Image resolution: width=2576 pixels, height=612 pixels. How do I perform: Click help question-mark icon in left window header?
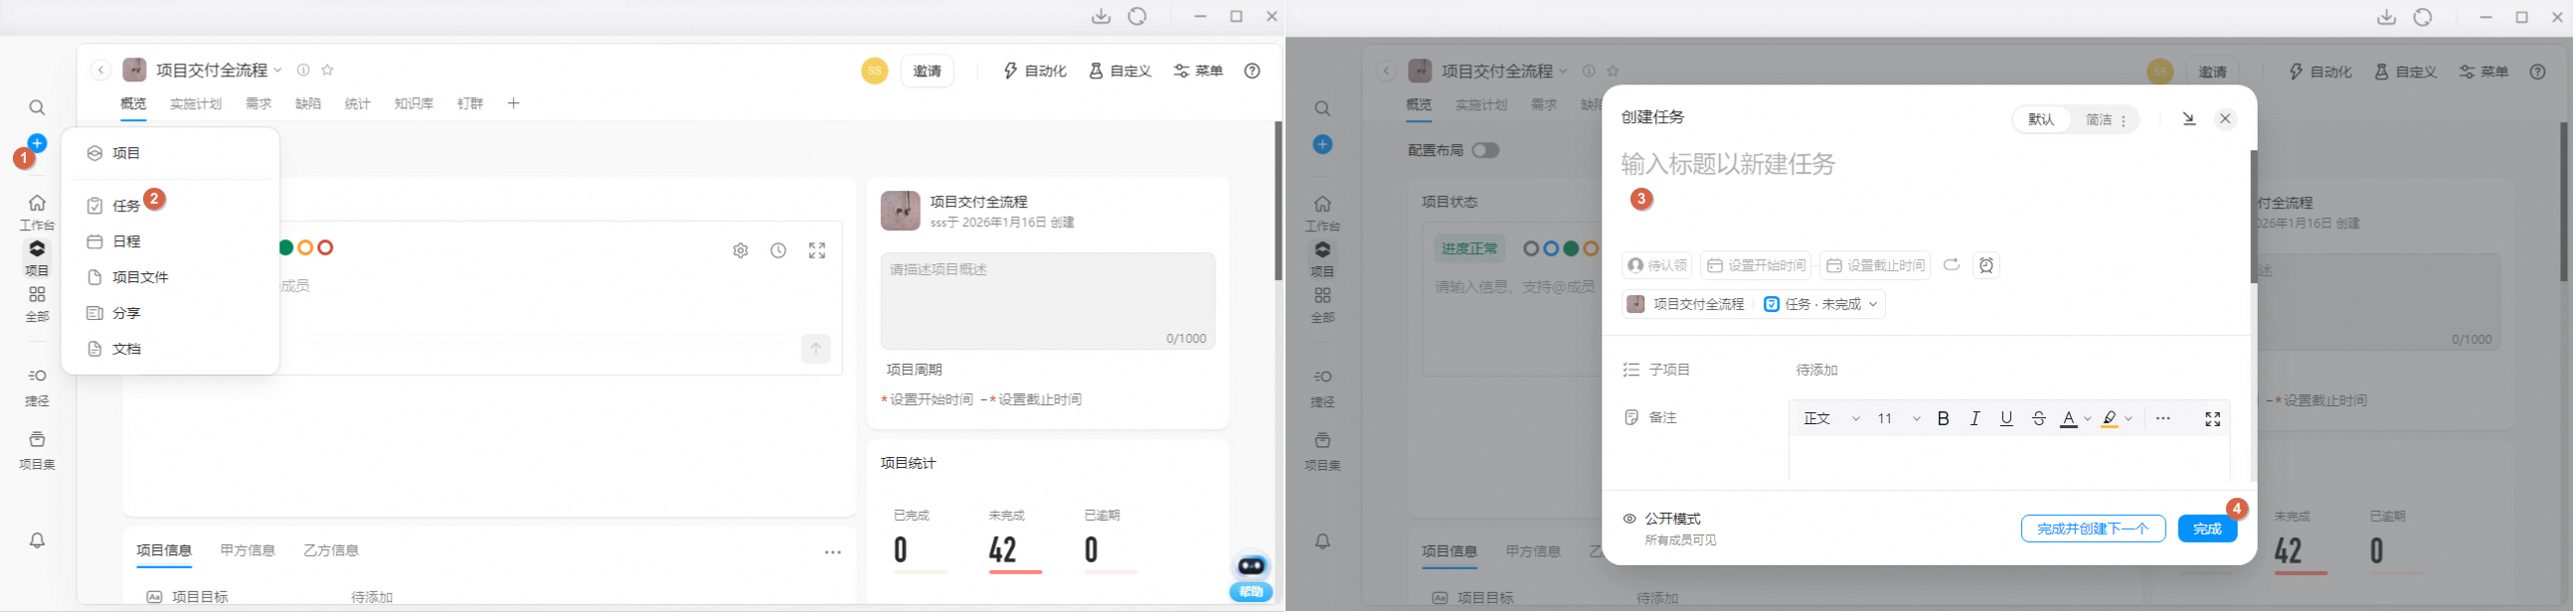point(1252,71)
